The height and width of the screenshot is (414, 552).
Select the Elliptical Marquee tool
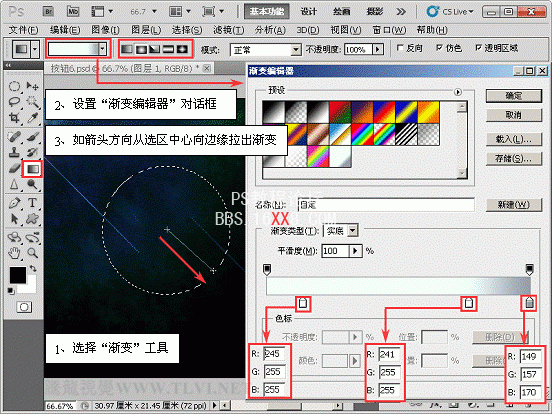click(x=14, y=86)
